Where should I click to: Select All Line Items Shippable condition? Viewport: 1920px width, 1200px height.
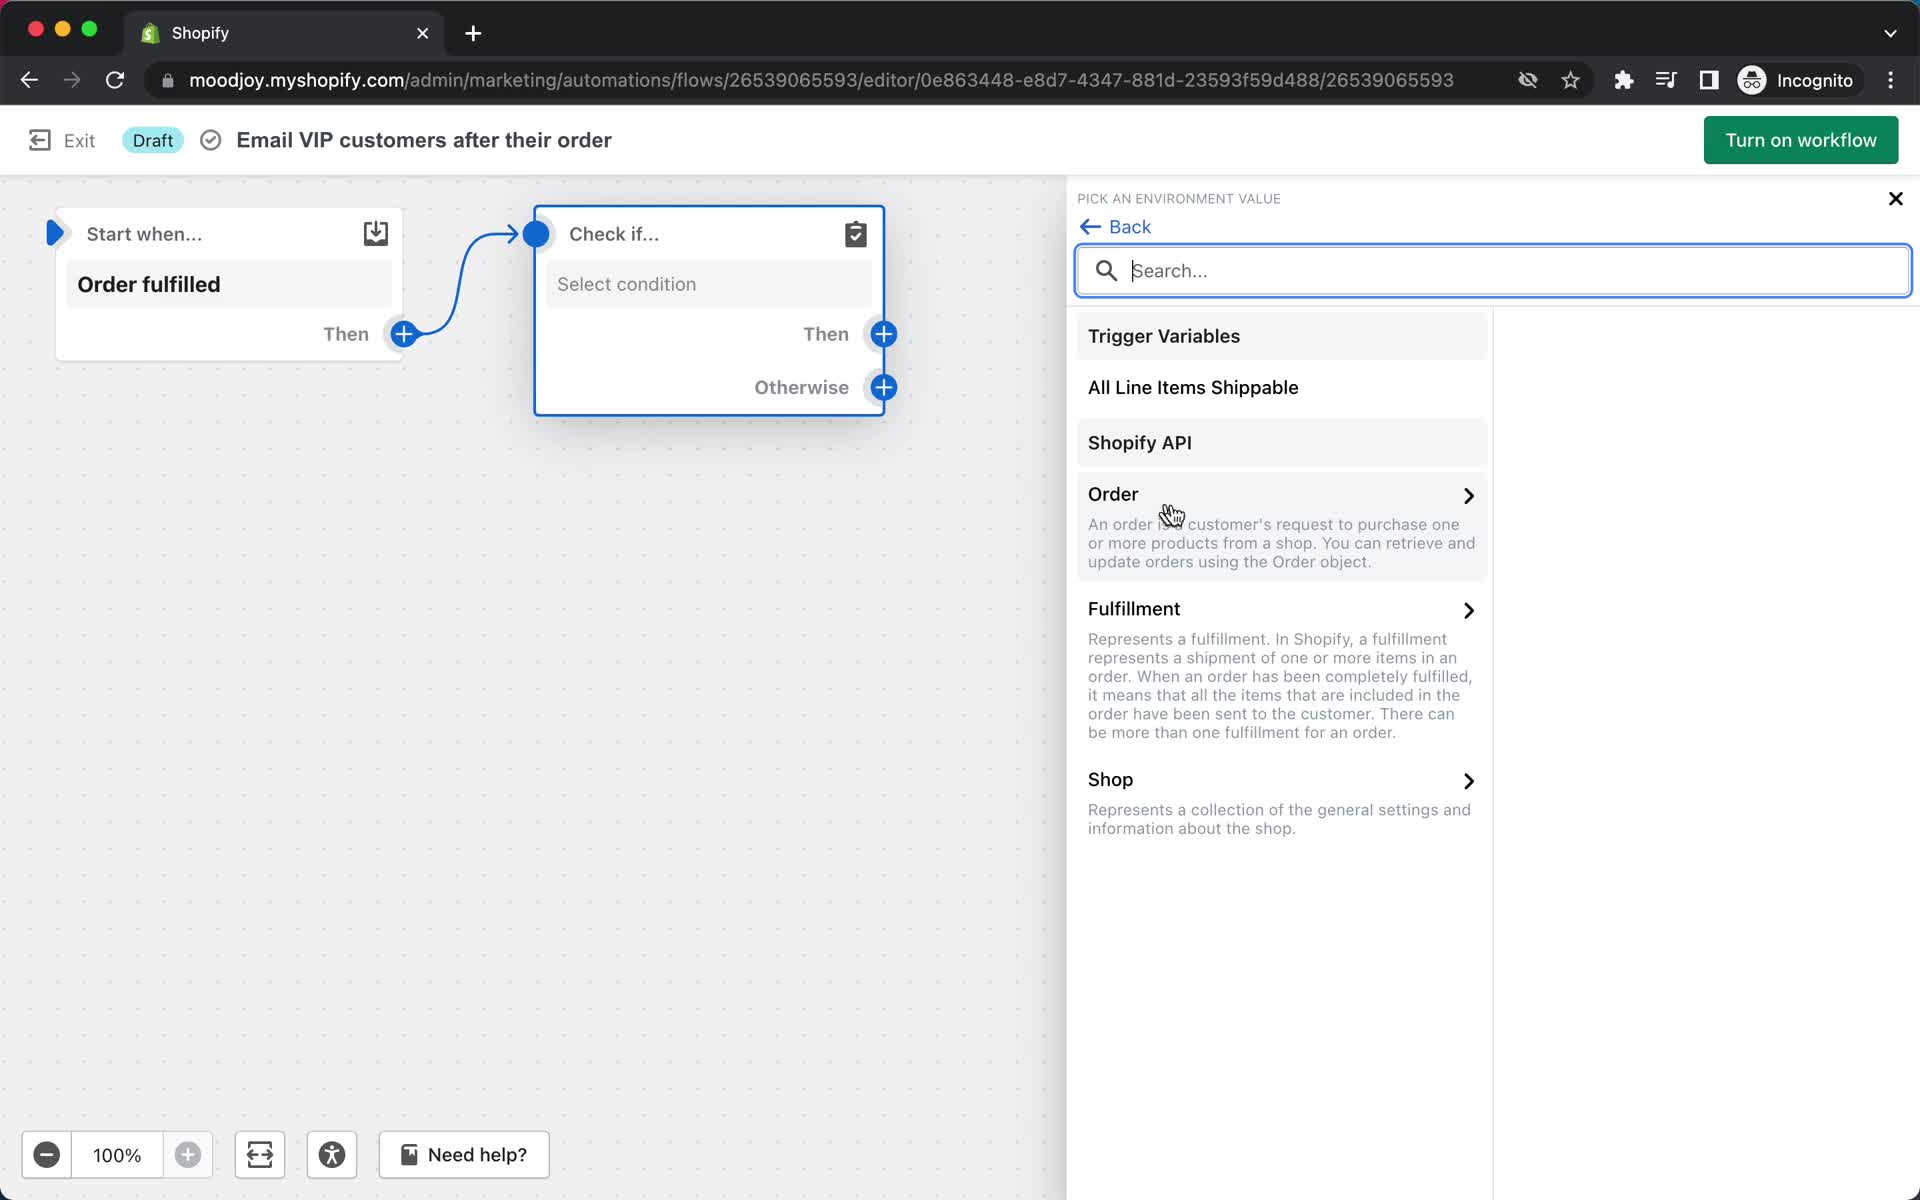1193,387
